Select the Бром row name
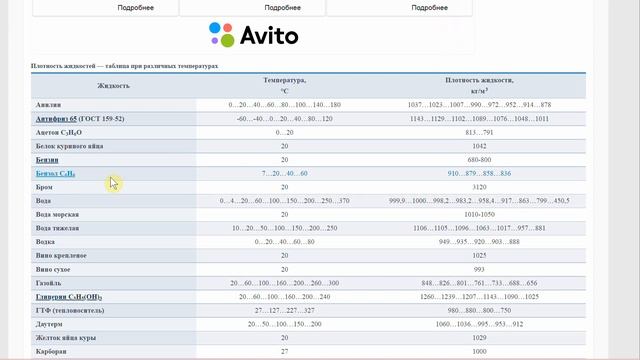Image resolution: width=640 pixels, height=360 pixels. (44, 187)
